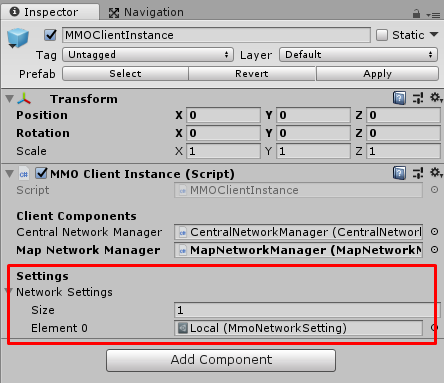Image resolution: width=444 pixels, height=383 pixels.
Task: Toggle the Inspector lock icon
Action: pyautogui.click(x=416, y=14)
